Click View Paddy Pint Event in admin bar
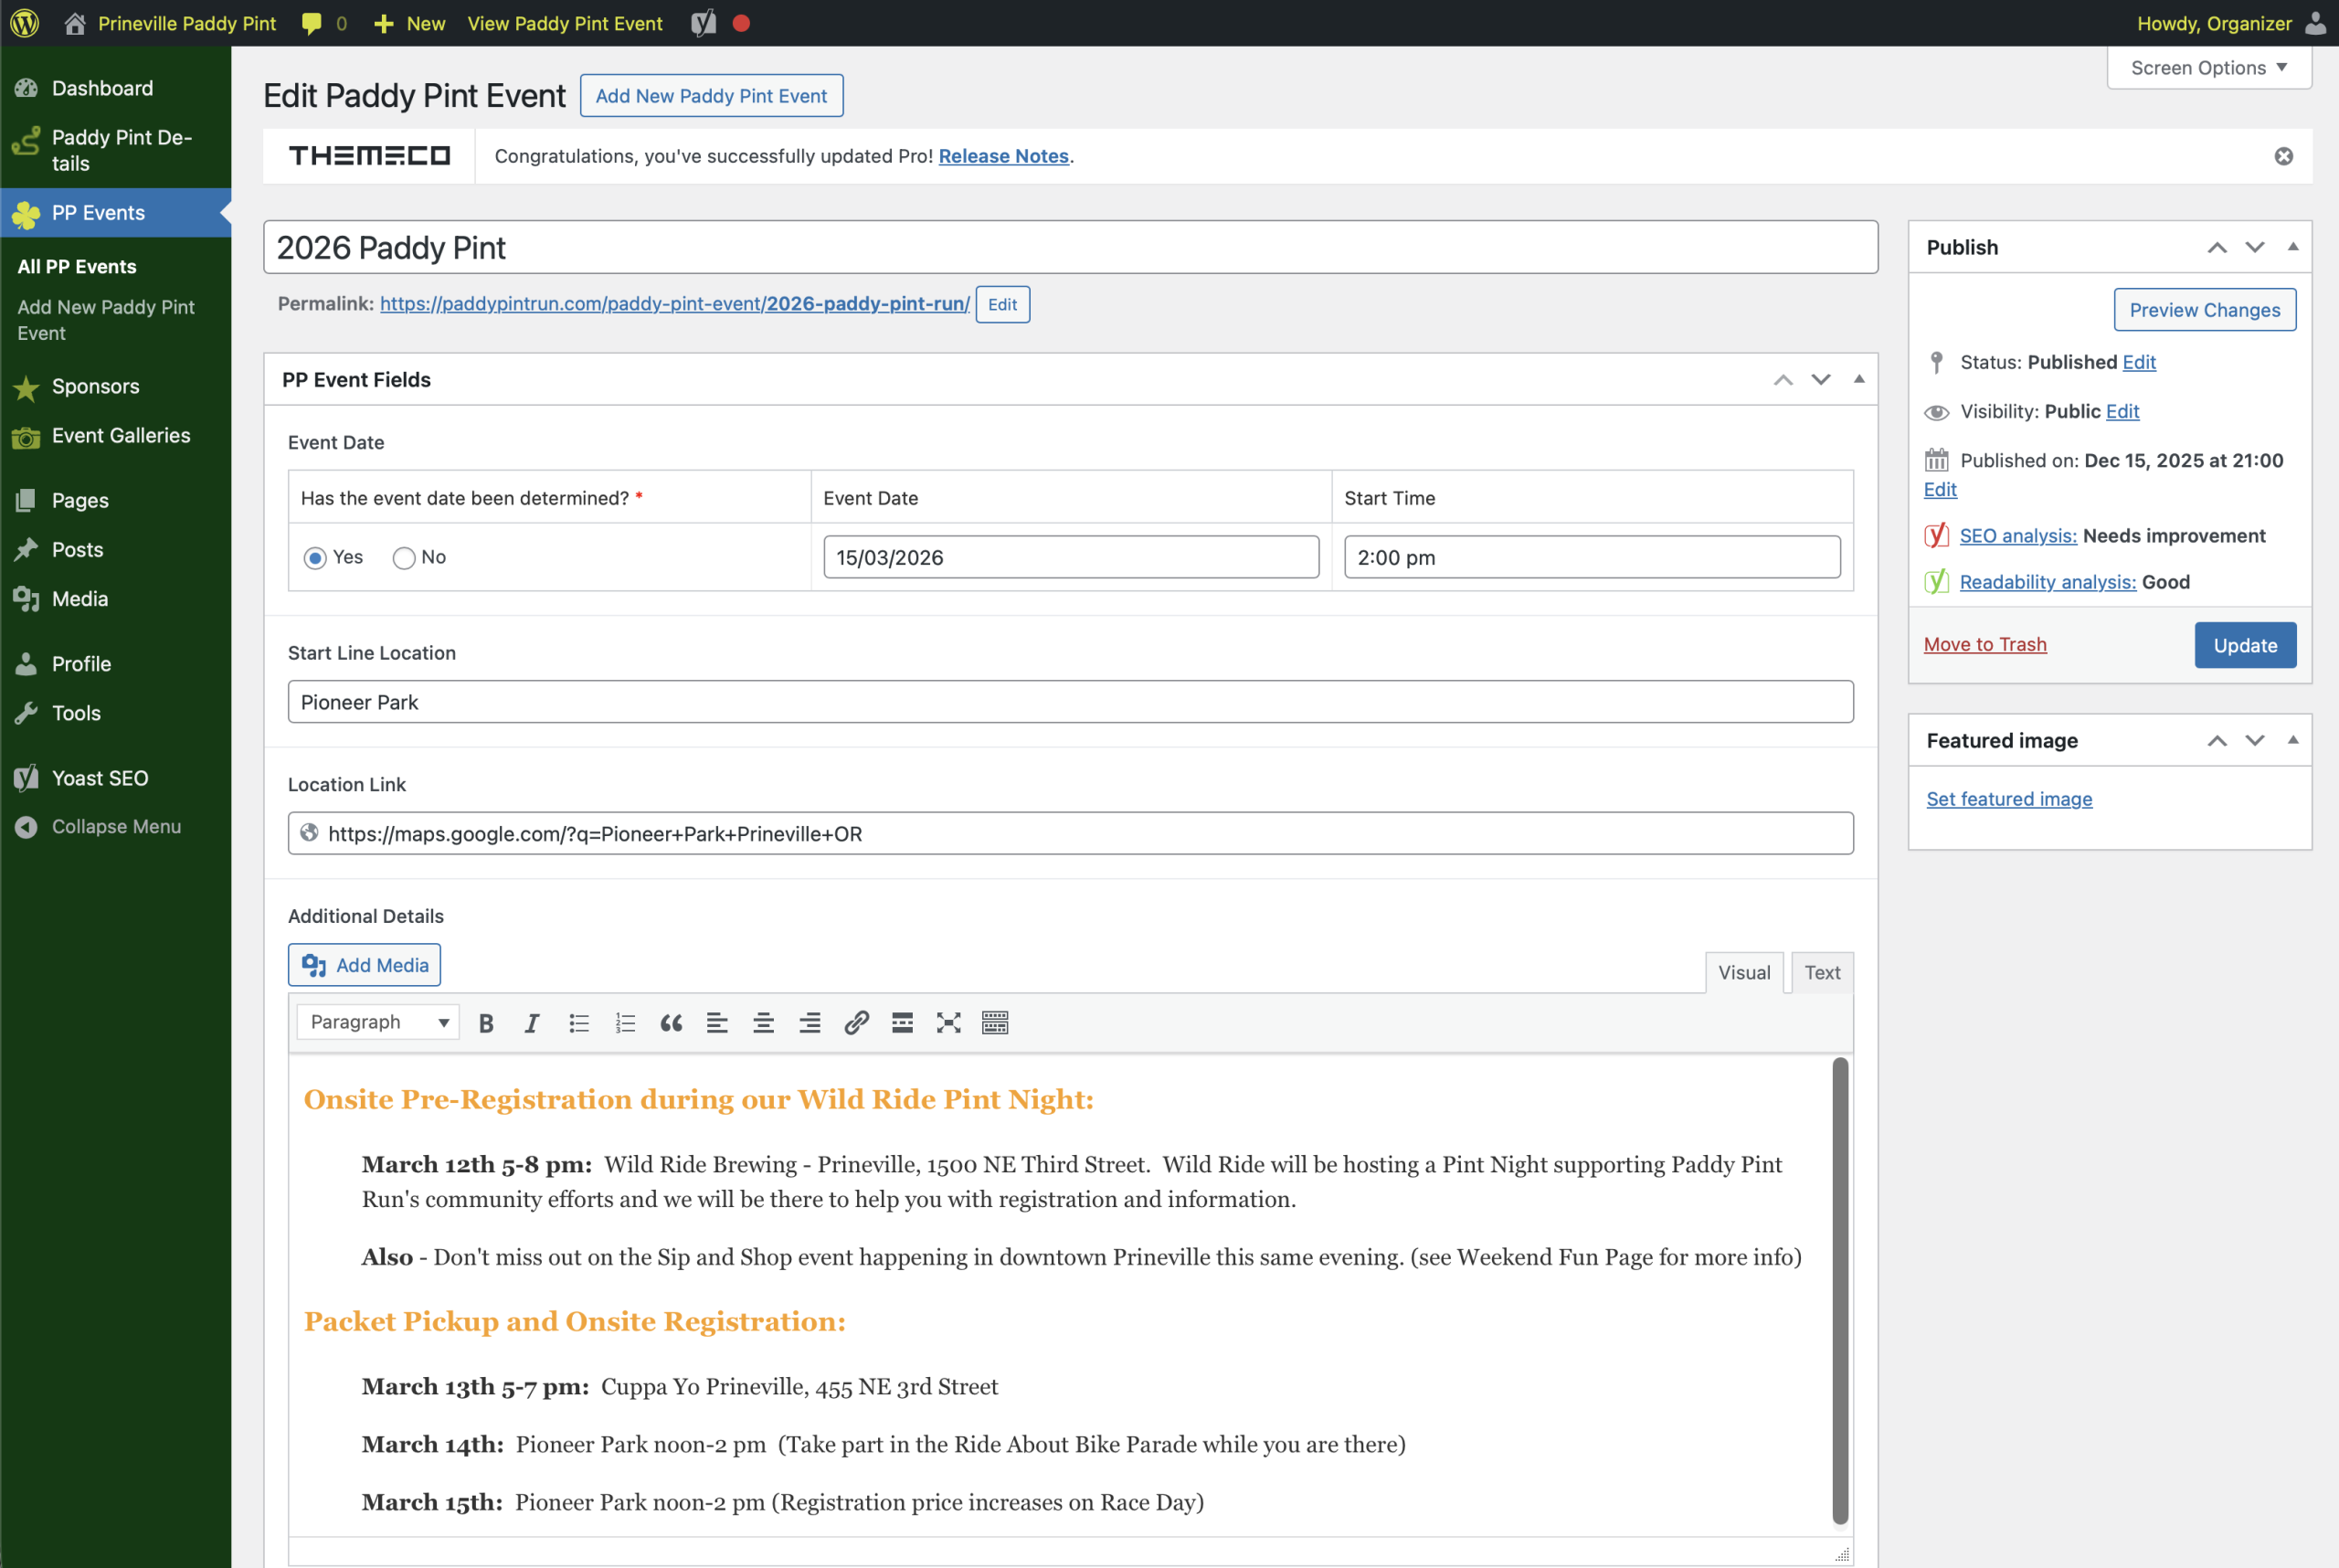Image resolution: width=2339 pixels, height=1568 pixels. pyautogui.click(x=565, y=23)
